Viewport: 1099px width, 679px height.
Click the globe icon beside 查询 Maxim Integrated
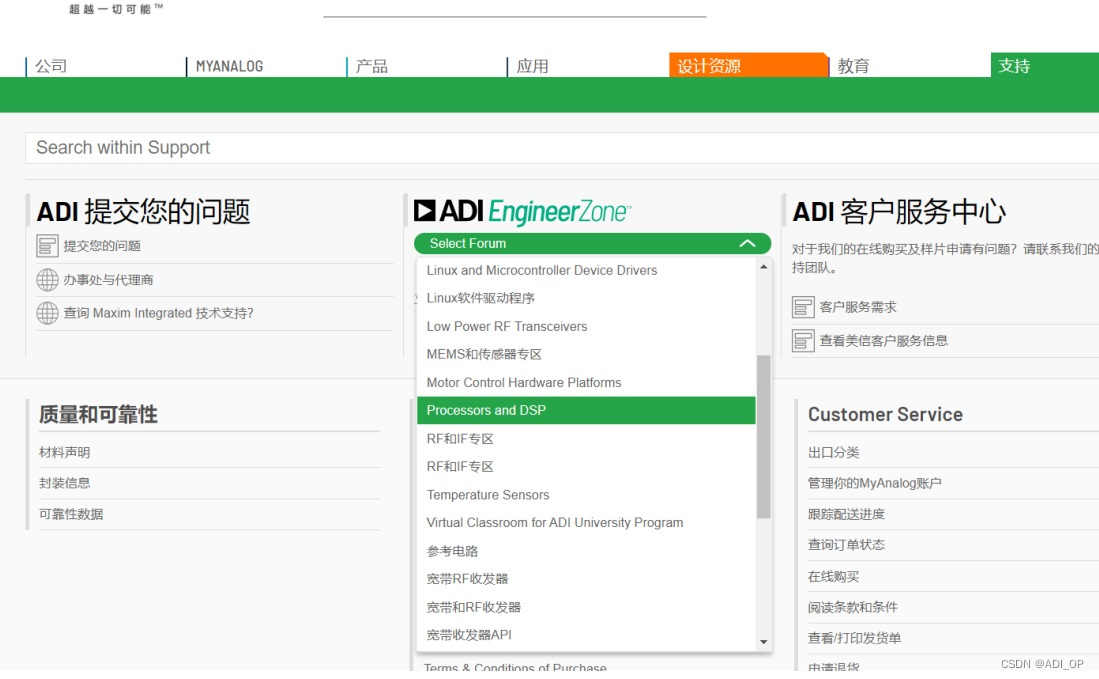pyautogui.click(x=47, y=313)
